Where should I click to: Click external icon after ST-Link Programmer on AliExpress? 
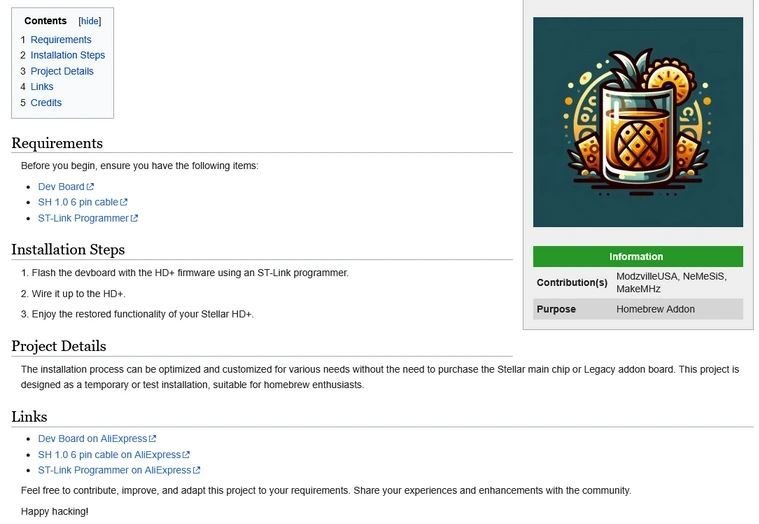coord(197,470)
